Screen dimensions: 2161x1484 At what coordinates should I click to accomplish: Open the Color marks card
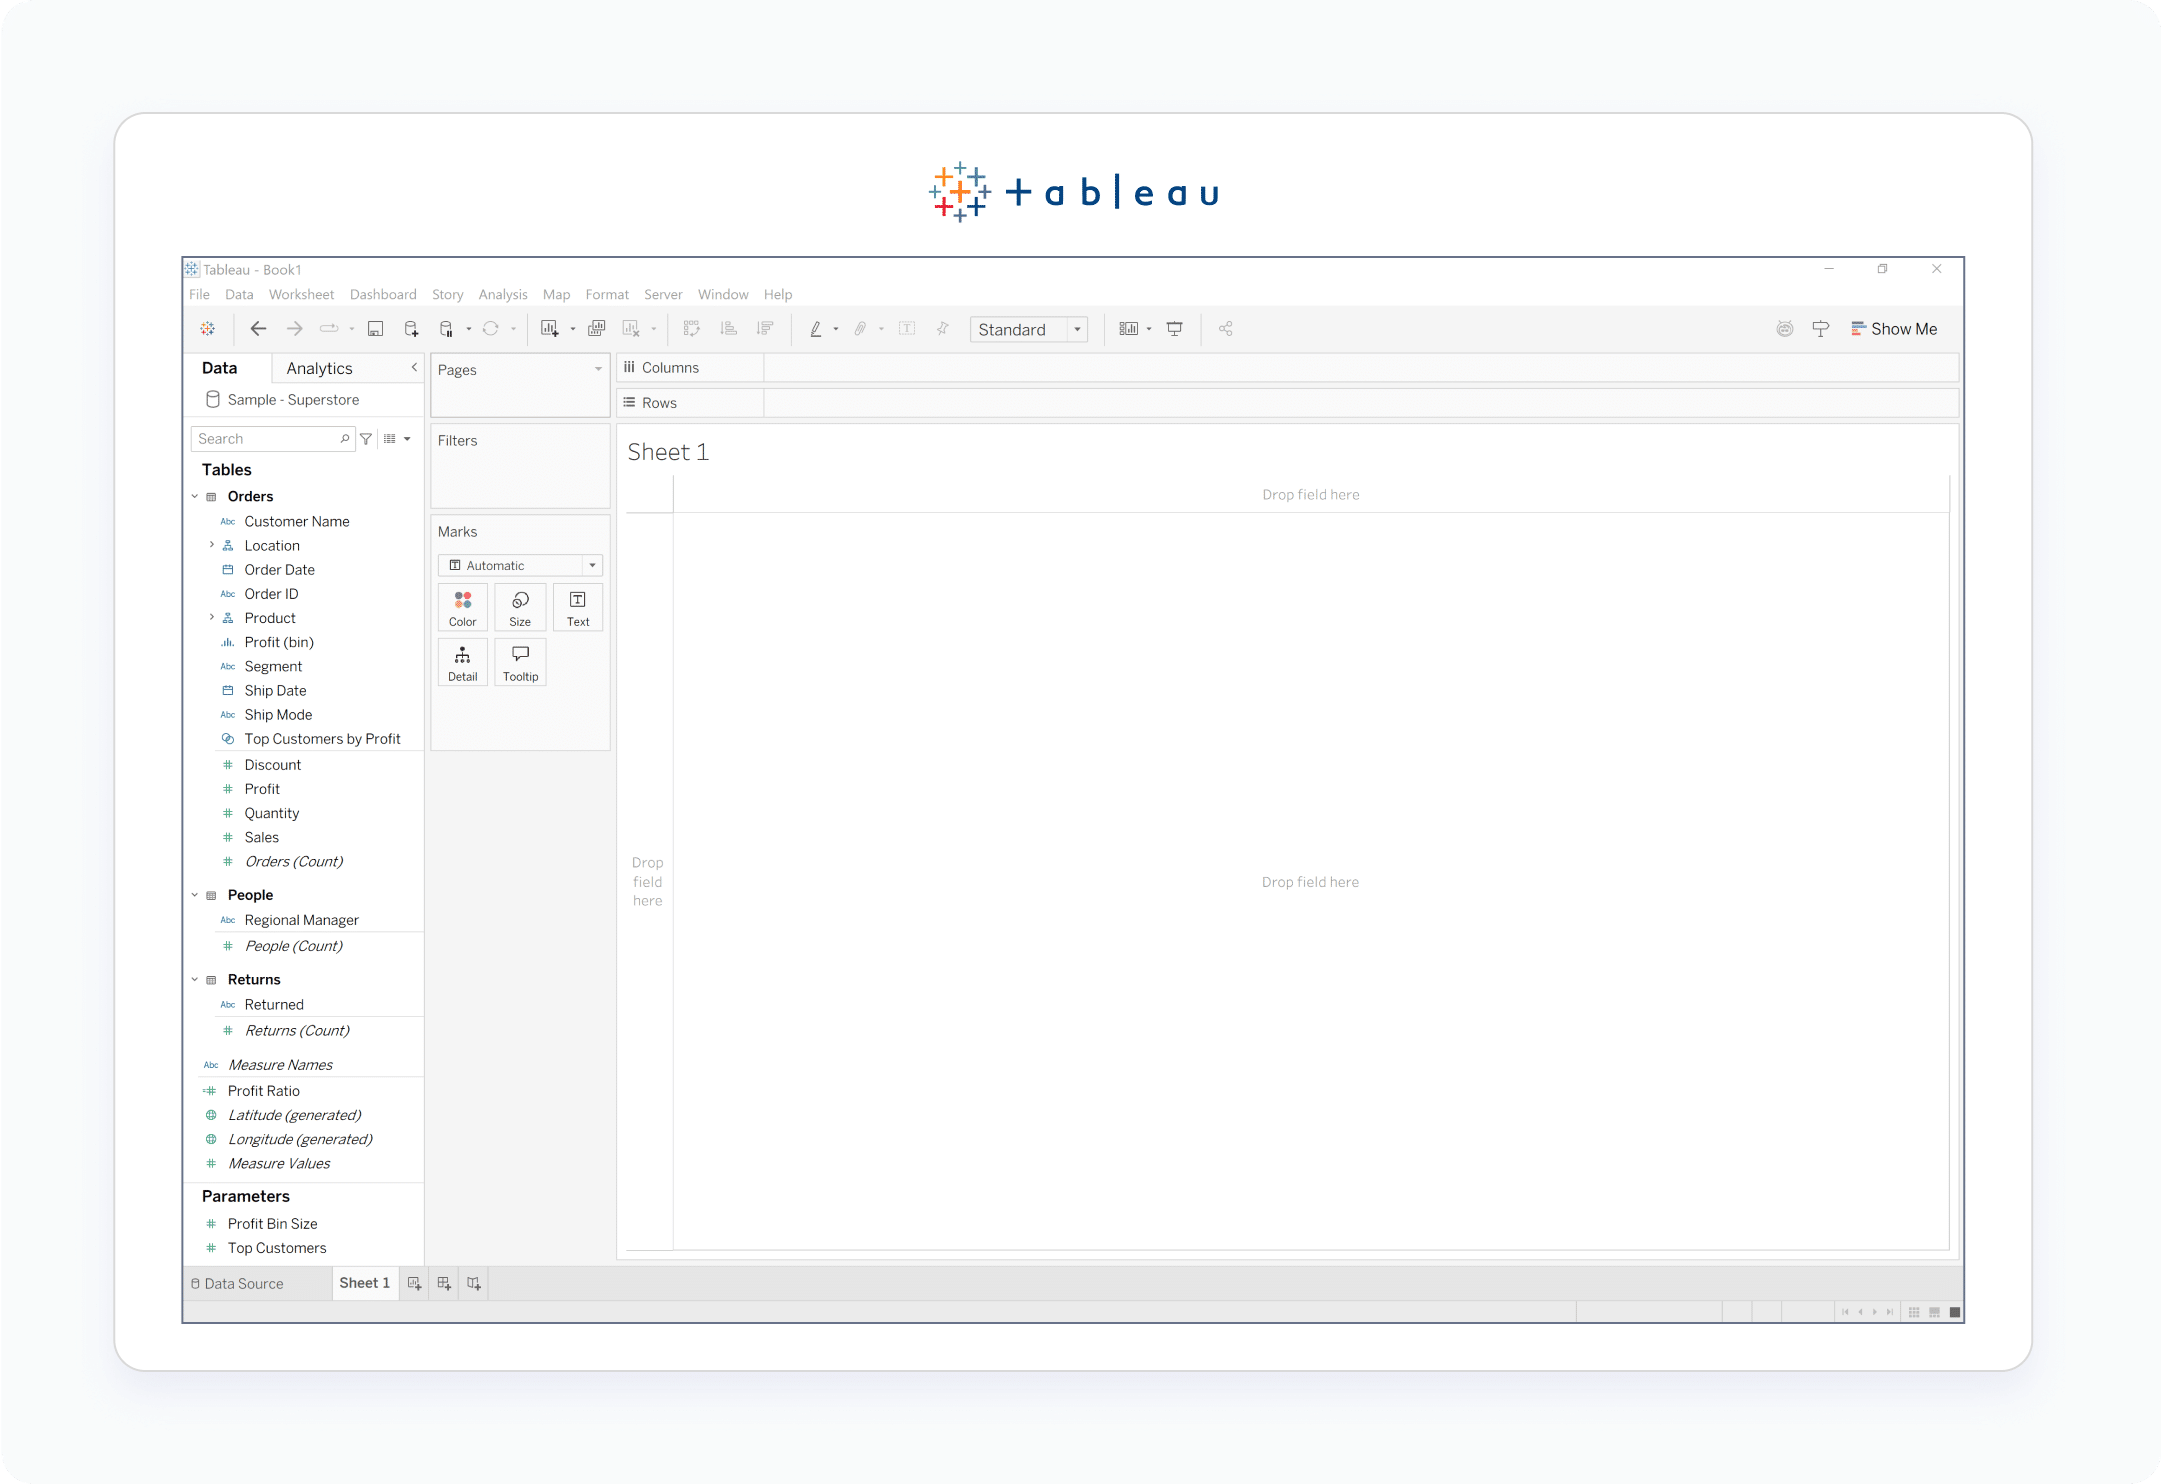(462, 607)
